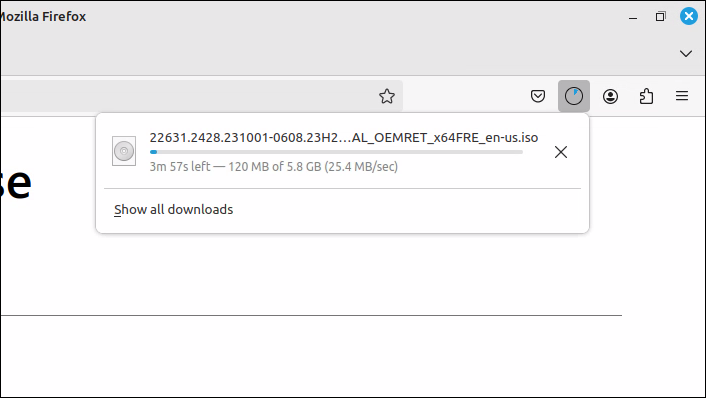Open the Firefox hamburger application menu
Screen dimensions: 706x398
click(682, 96)
